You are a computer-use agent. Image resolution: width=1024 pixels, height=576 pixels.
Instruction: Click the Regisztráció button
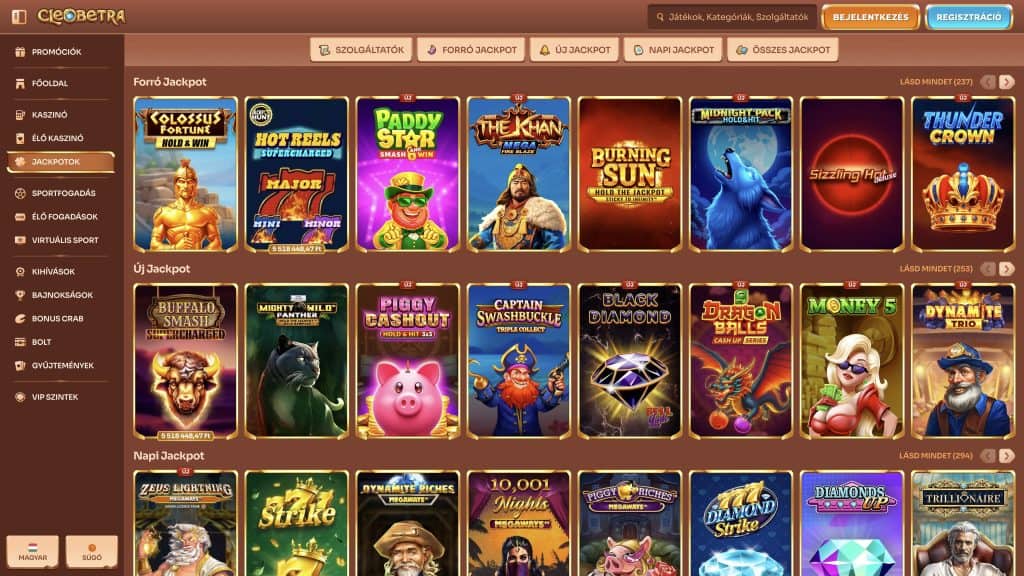[x=968, y=17]
